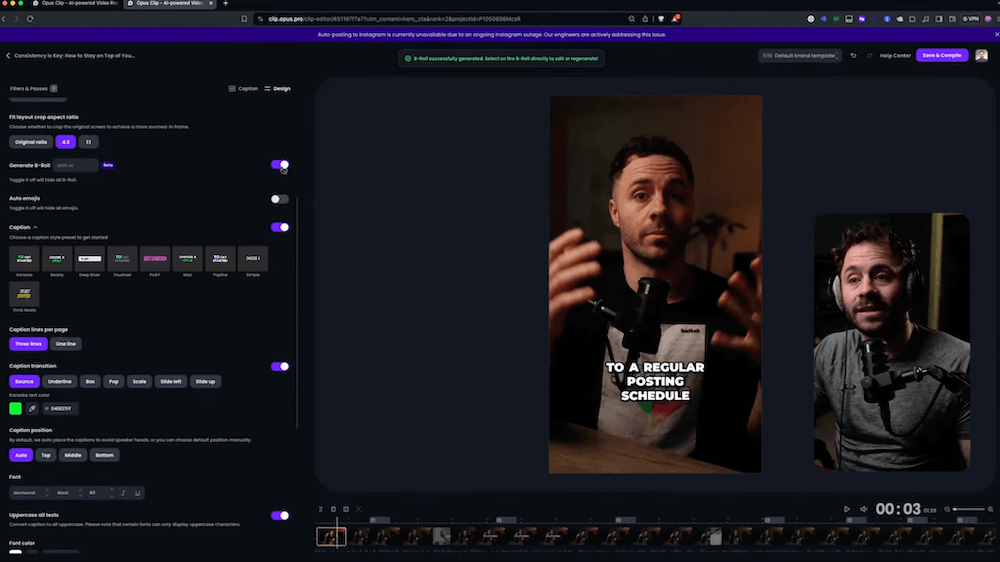Open the Fillers & Pauses tab
This screenshot has width=1000, height=562.
[33, 89]
